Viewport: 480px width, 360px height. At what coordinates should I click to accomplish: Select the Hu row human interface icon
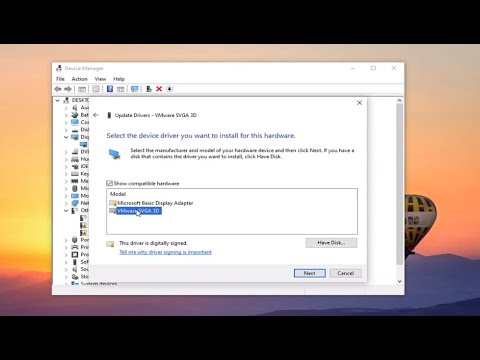pyautogui.click(x=75, y=159)
